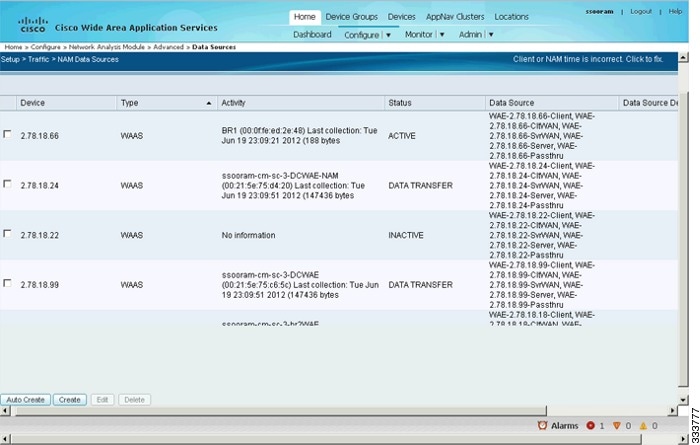Image resolution: width=700 pixels, height=445 pixels.
Task: Sort by the Status column header
Action: (x=435, y=103)
